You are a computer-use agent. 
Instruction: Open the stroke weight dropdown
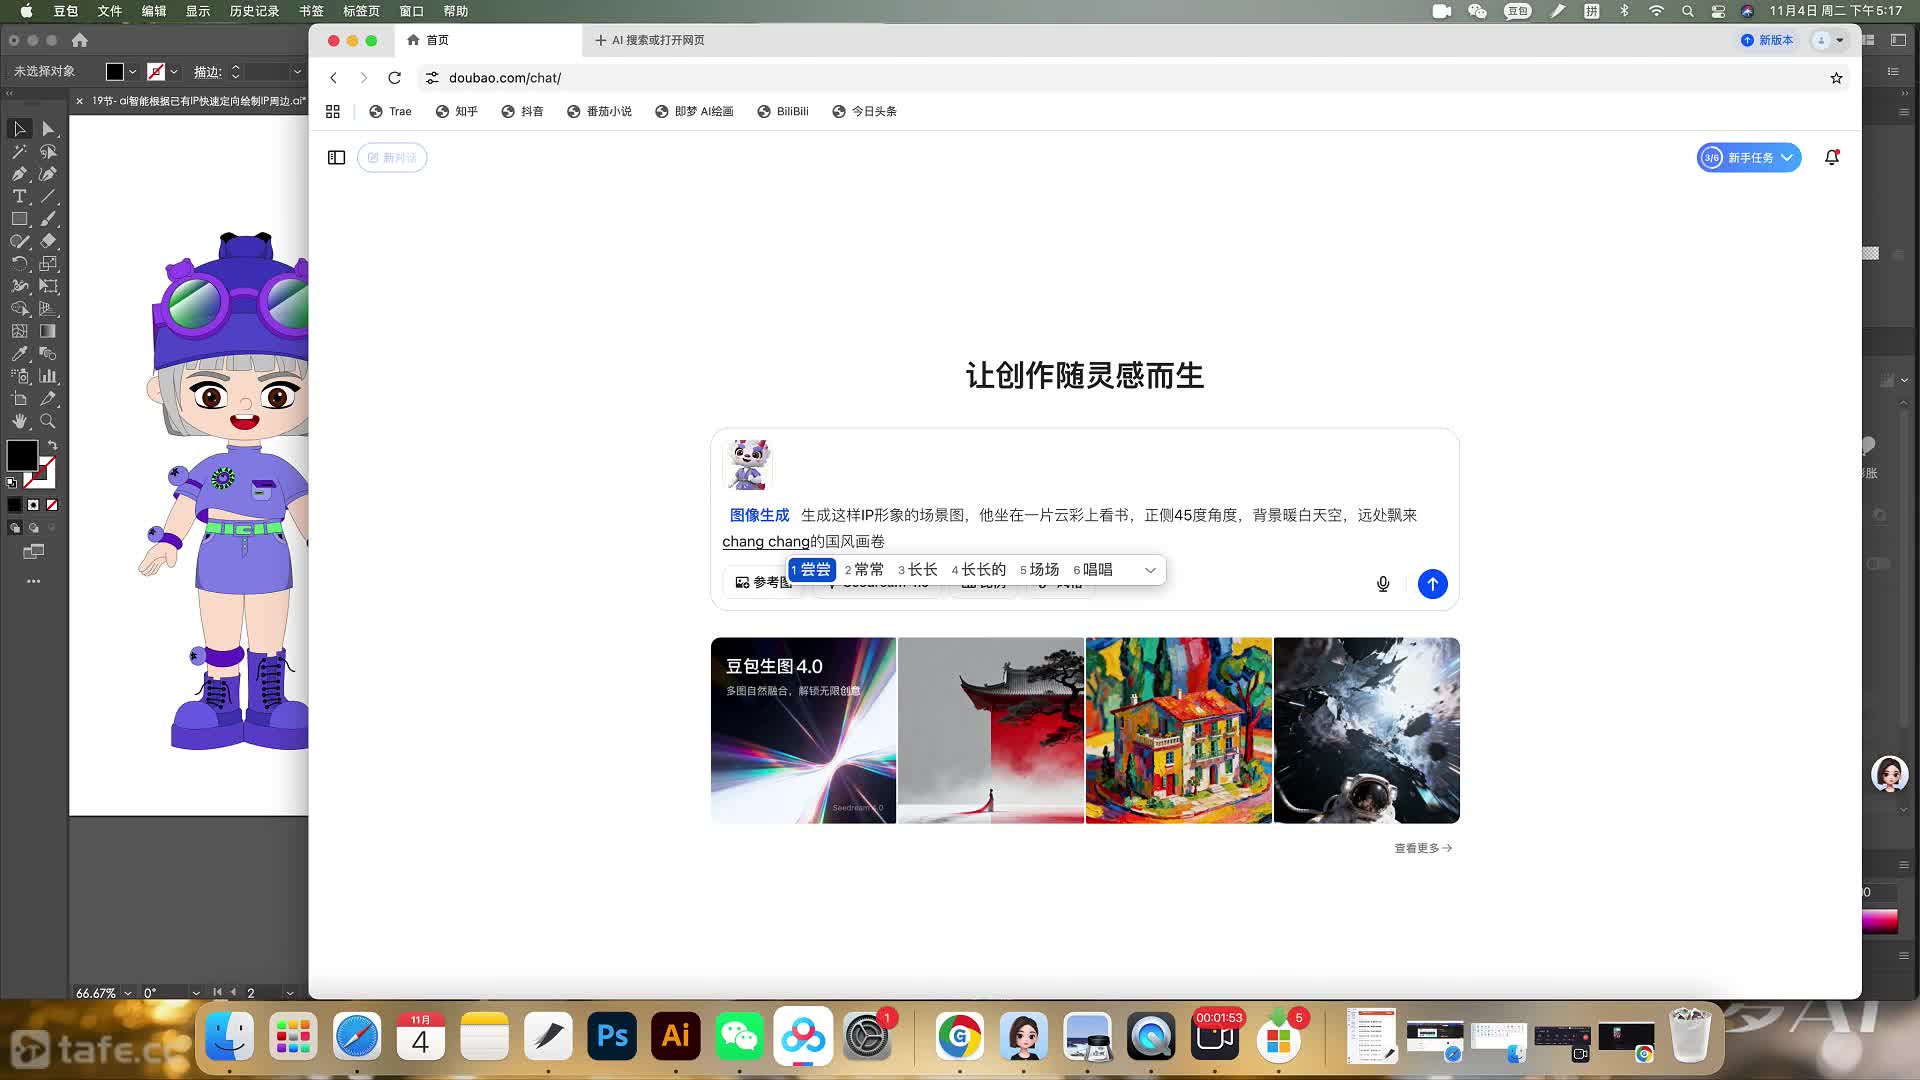297,72
